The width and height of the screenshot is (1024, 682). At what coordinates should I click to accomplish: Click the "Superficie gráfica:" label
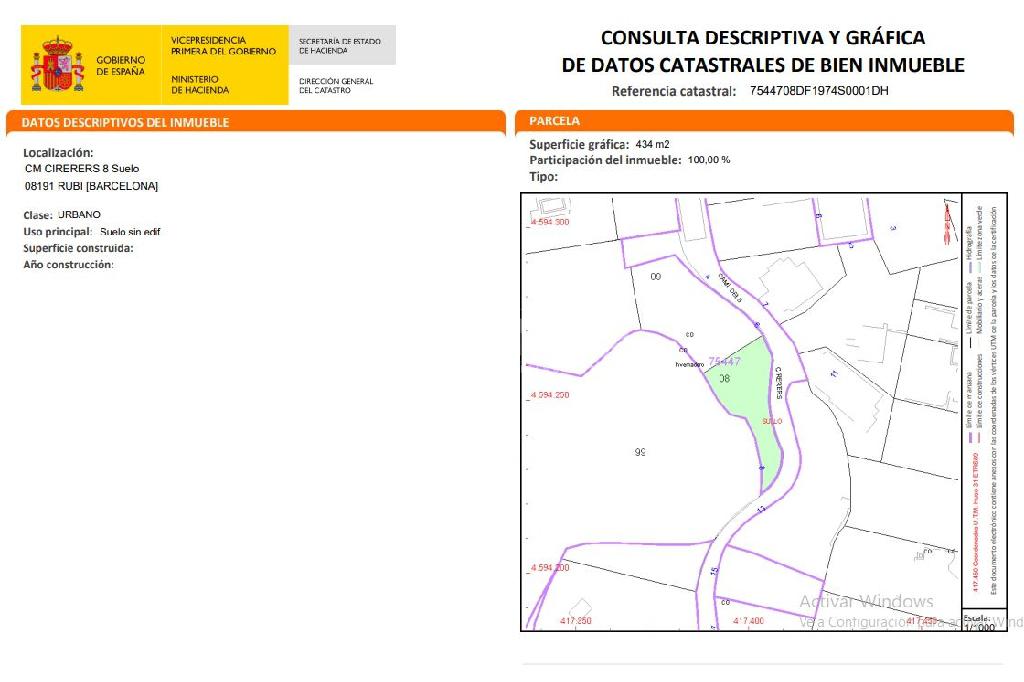tap(579, 144)
